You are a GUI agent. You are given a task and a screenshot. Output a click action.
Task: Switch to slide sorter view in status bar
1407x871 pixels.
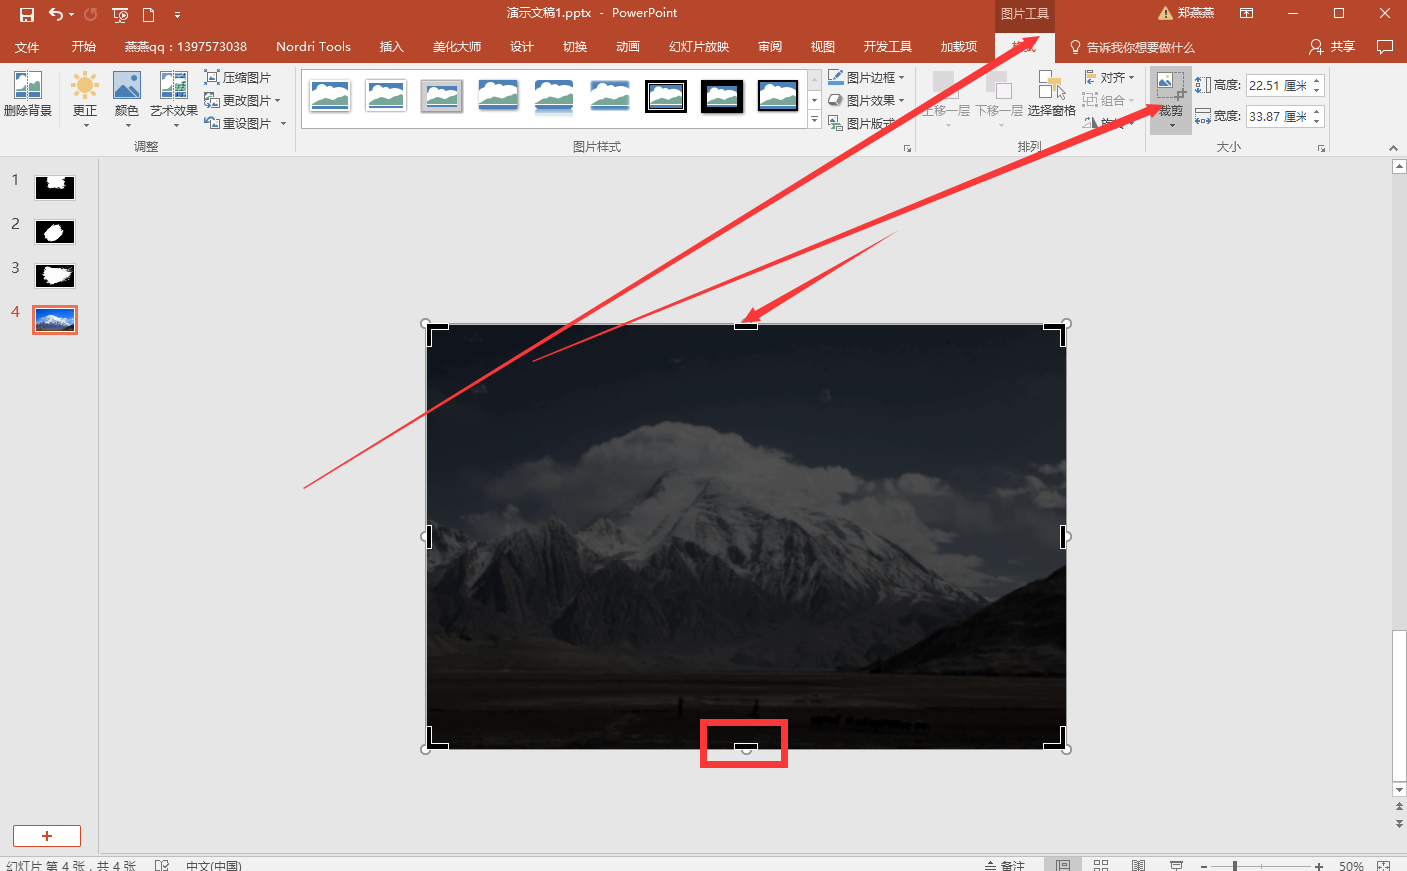1101,865
